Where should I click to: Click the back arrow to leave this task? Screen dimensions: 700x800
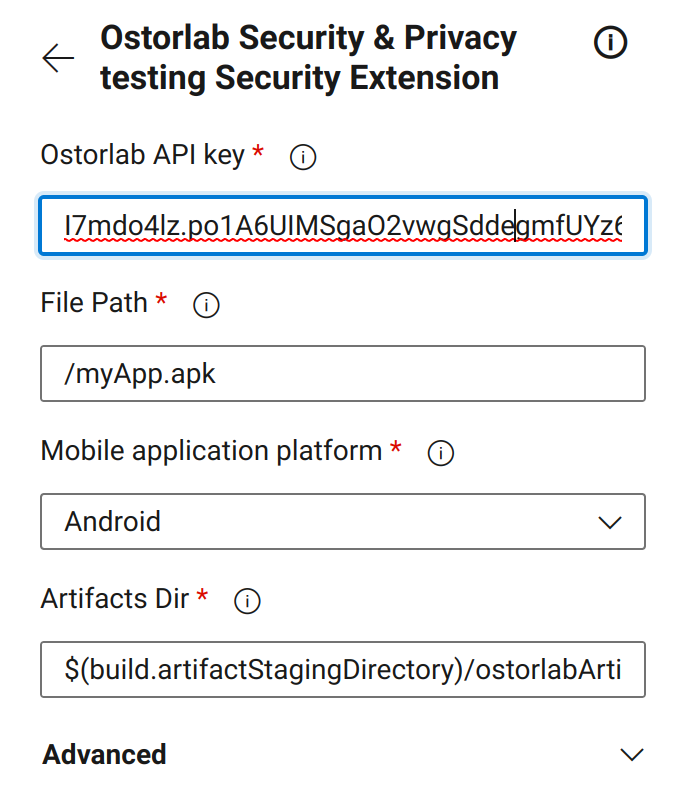(x=58, y=58)
